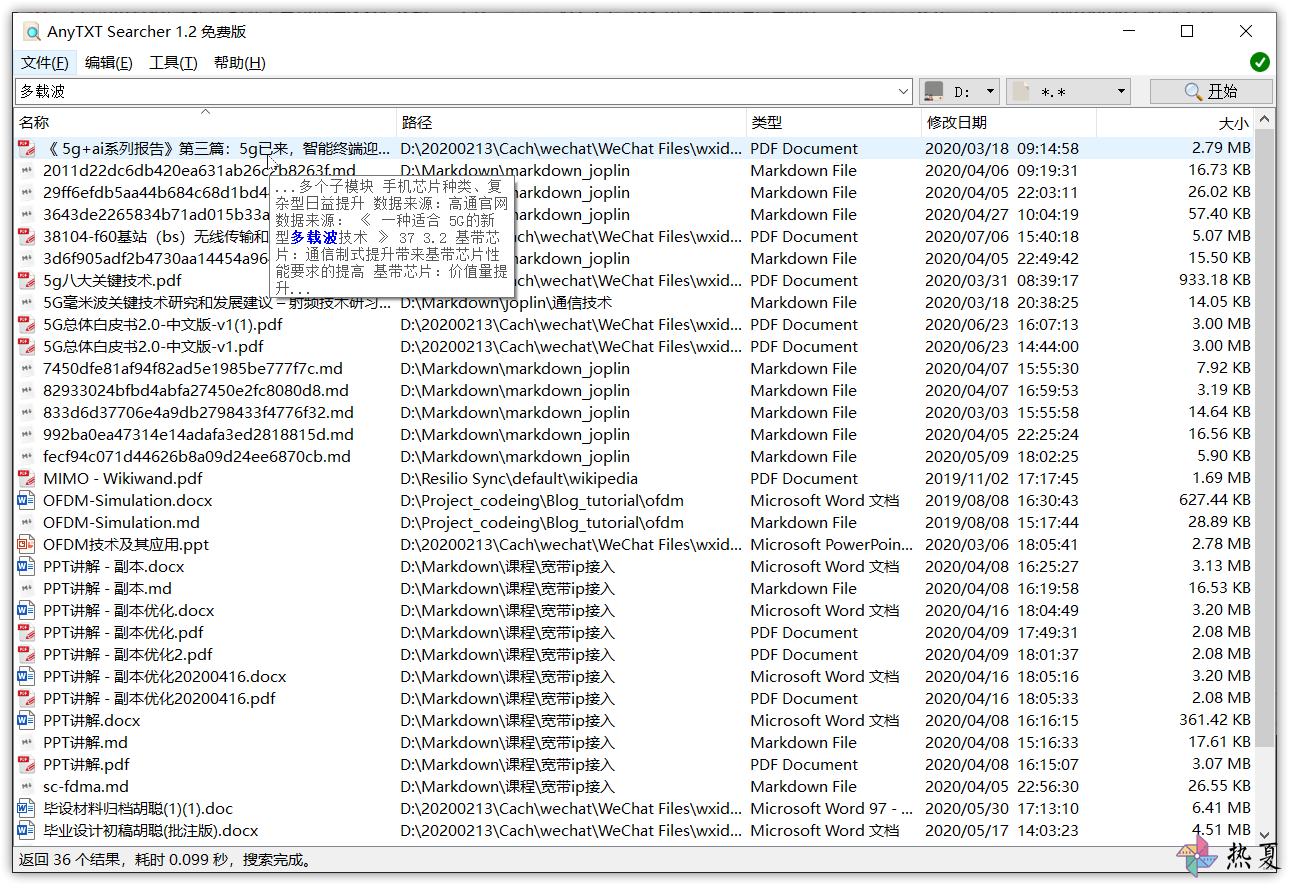Click markdown icon of 833d6d37706e4a9db2798433f4776f32.md
Screen dimensions: 1289x885
click(x=27, y=413)
